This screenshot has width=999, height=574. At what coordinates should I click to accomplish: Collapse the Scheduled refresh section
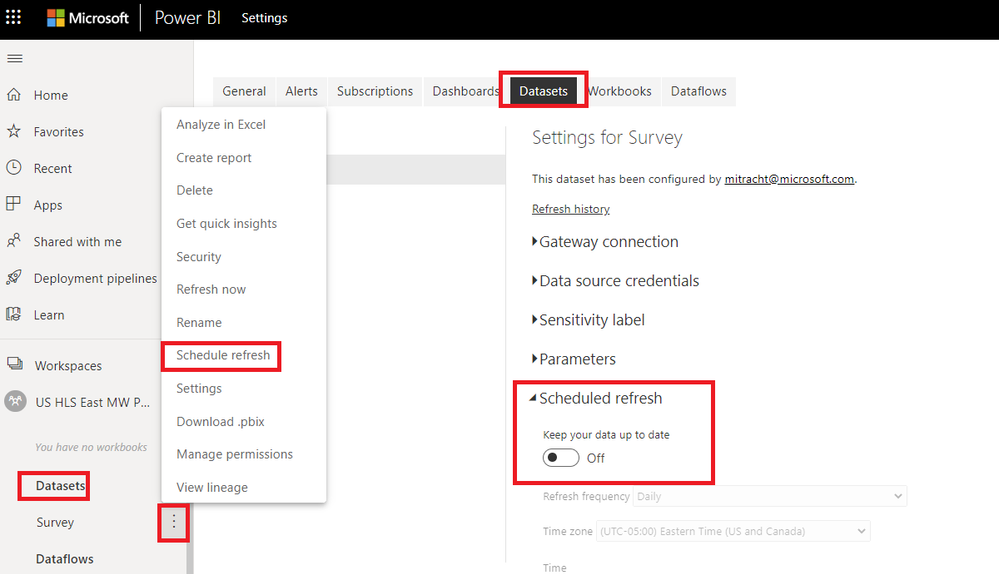coord(597,398)
